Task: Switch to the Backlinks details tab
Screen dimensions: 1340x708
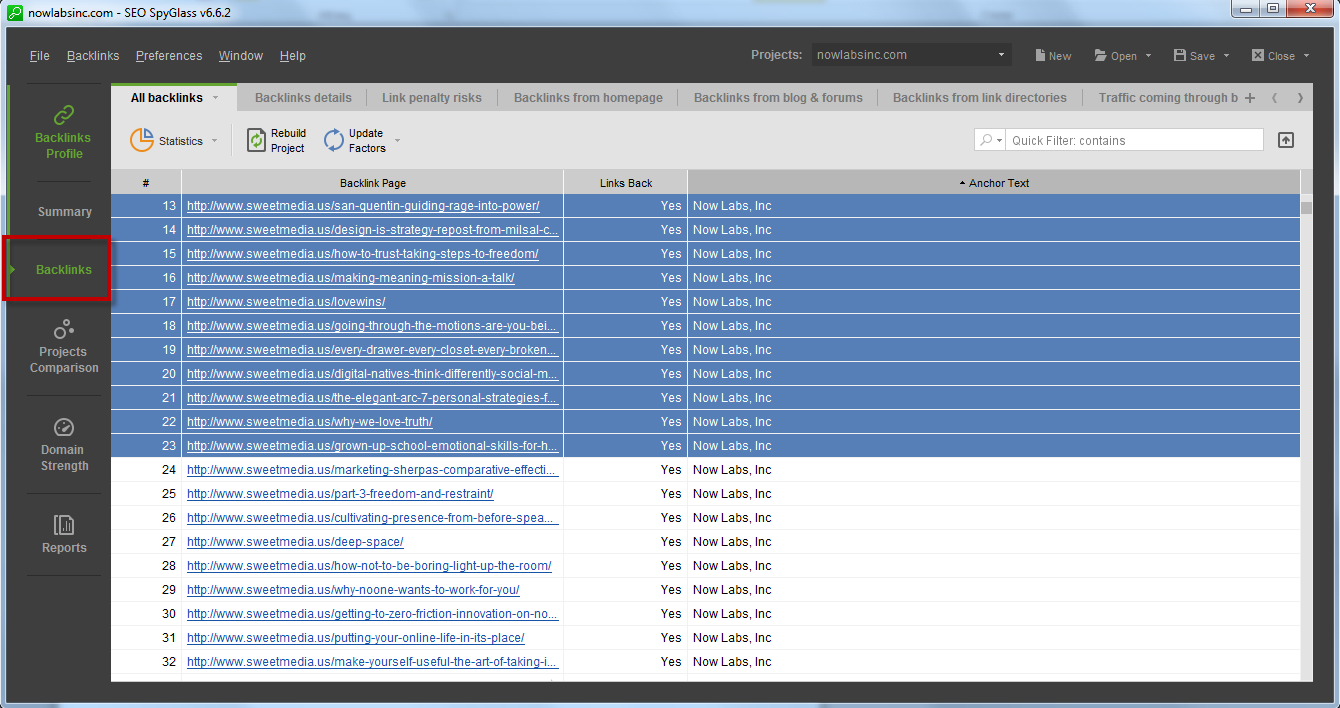Action: point(303,98)
